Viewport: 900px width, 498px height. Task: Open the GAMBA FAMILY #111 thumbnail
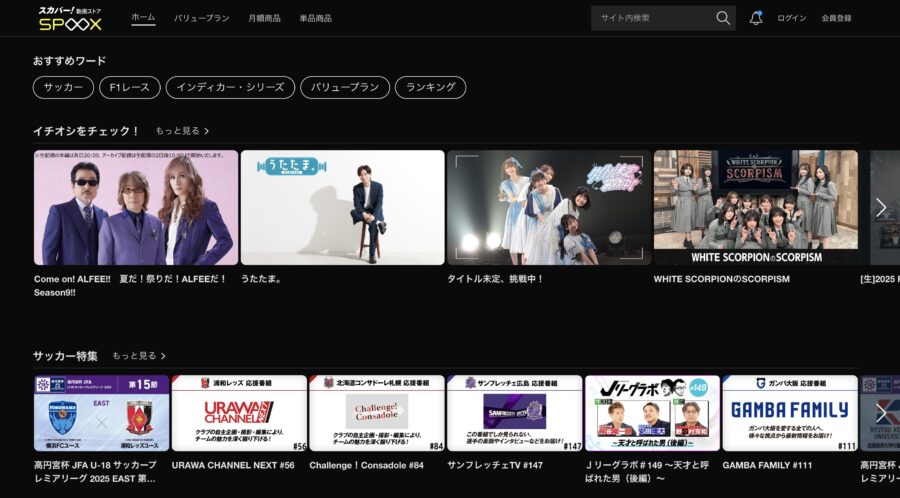point(789,412)
